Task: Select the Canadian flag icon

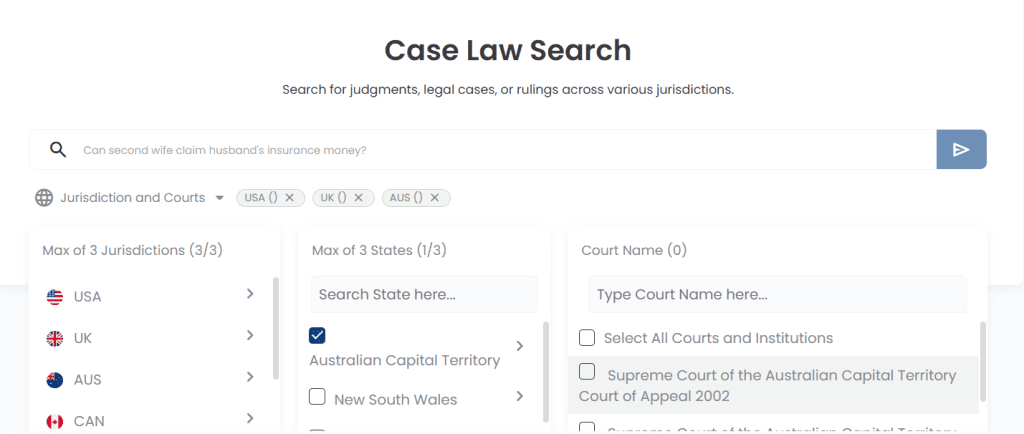Action: coord(55,422)
